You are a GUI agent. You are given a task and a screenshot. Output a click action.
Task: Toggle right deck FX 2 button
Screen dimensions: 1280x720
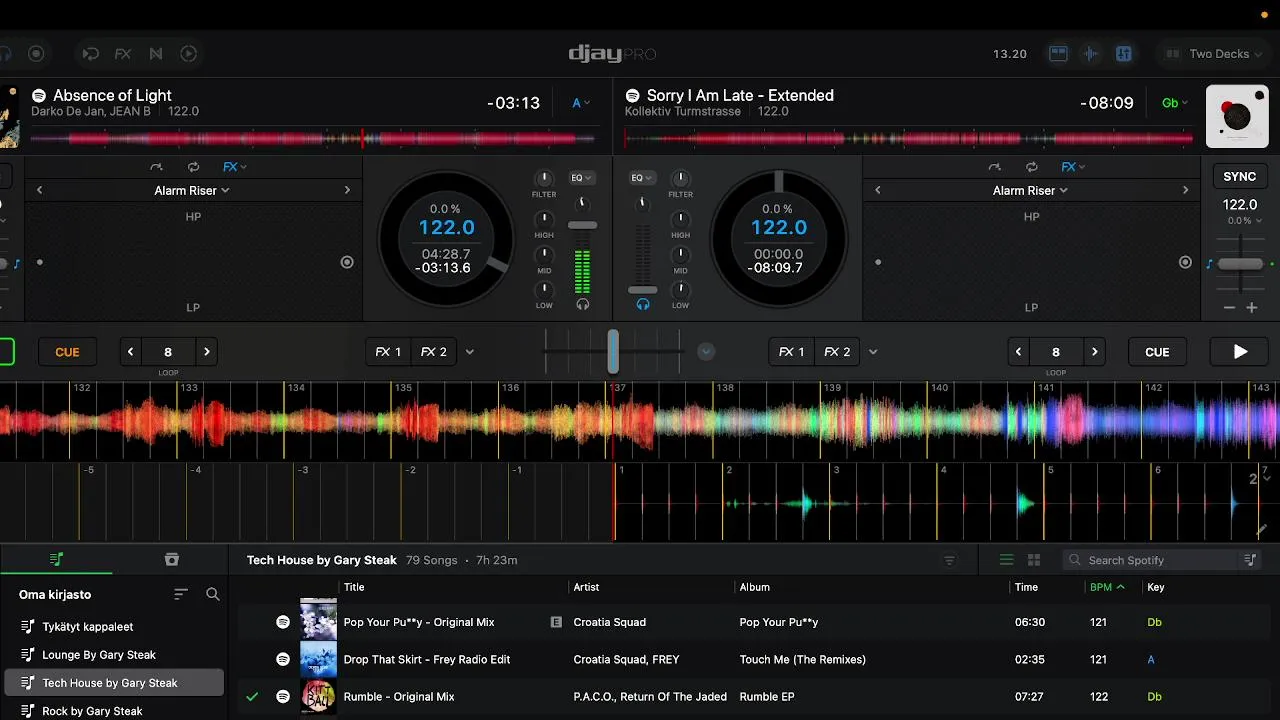(x=837, y=352)
